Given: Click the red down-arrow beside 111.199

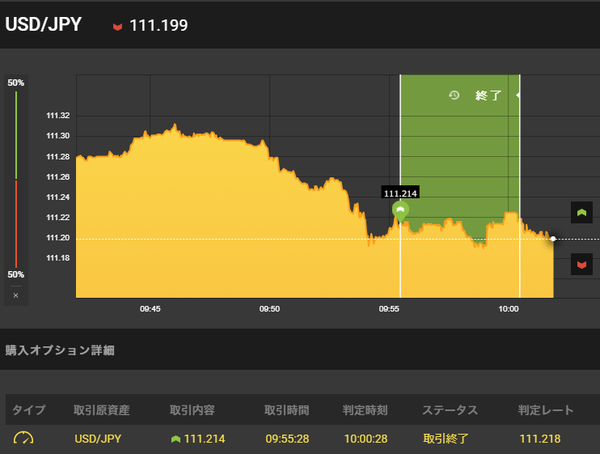Looking at the screenshot, I should (117, 26).
